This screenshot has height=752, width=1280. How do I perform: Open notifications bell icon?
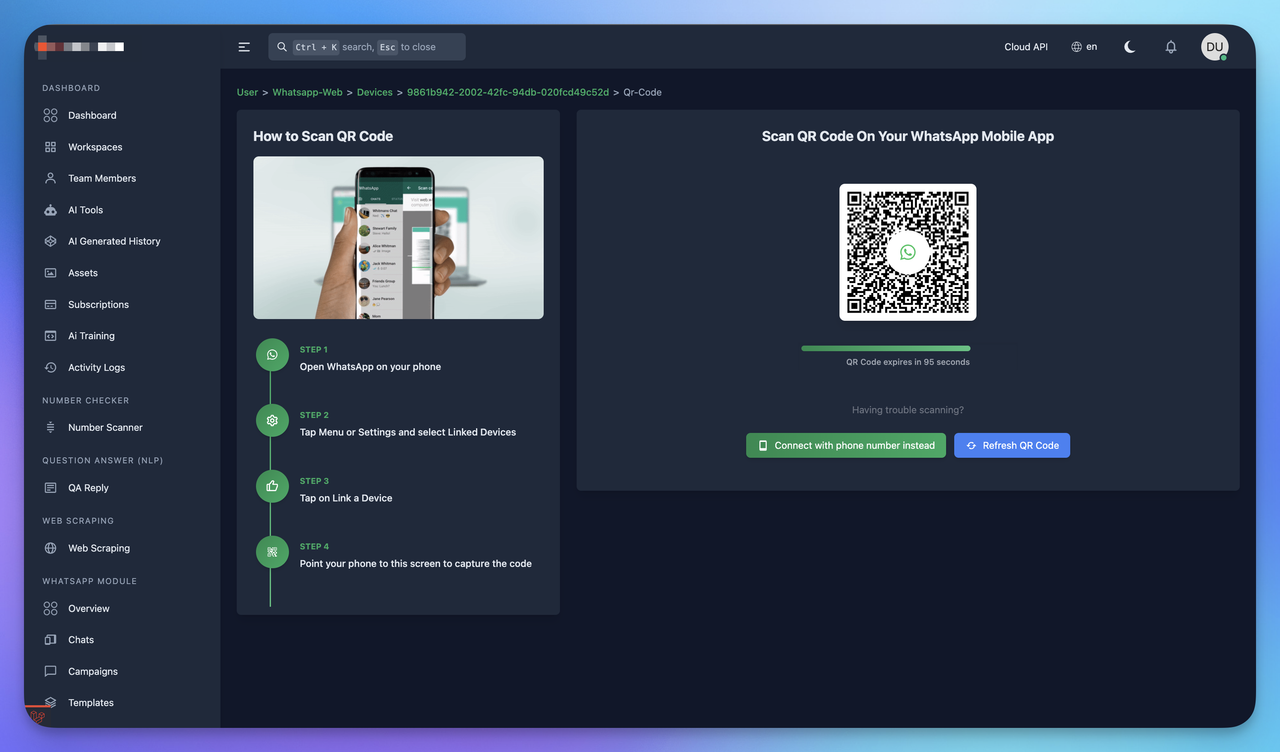point(1171,47)
